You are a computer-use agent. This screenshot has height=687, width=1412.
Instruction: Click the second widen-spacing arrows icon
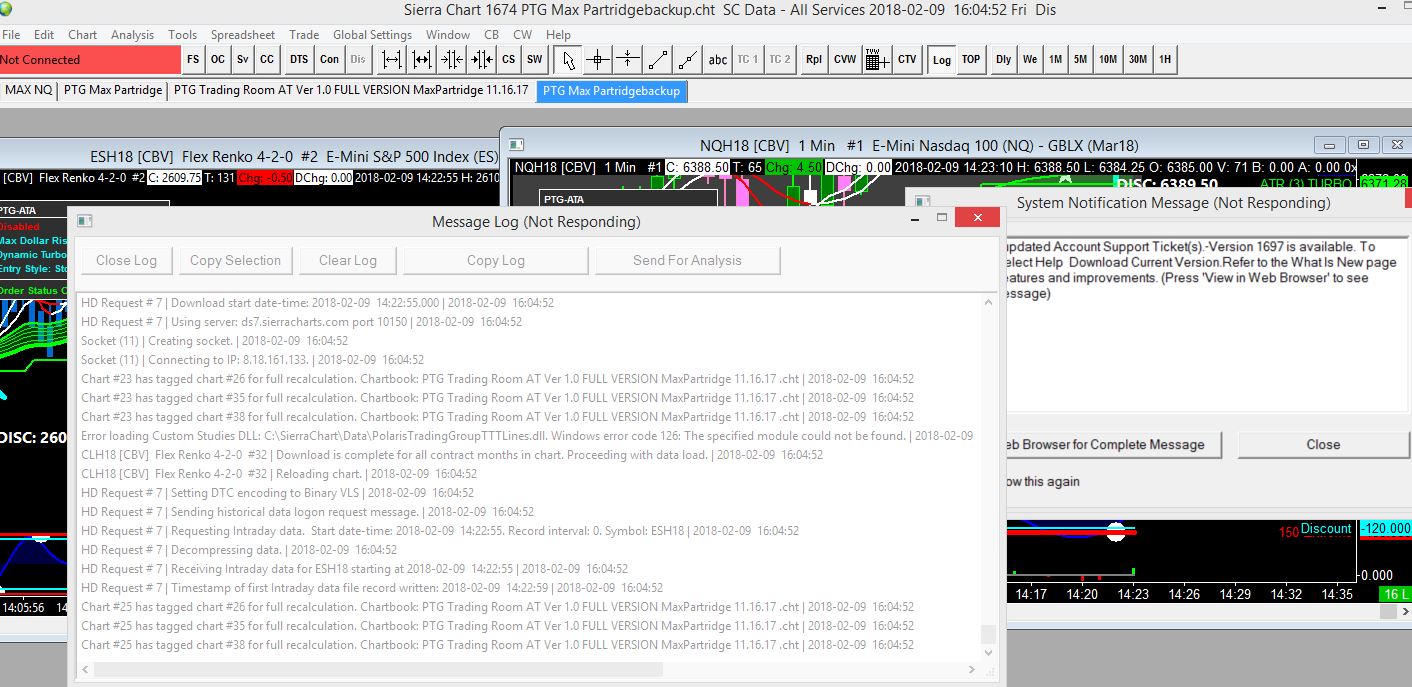(x=422, y=60)
